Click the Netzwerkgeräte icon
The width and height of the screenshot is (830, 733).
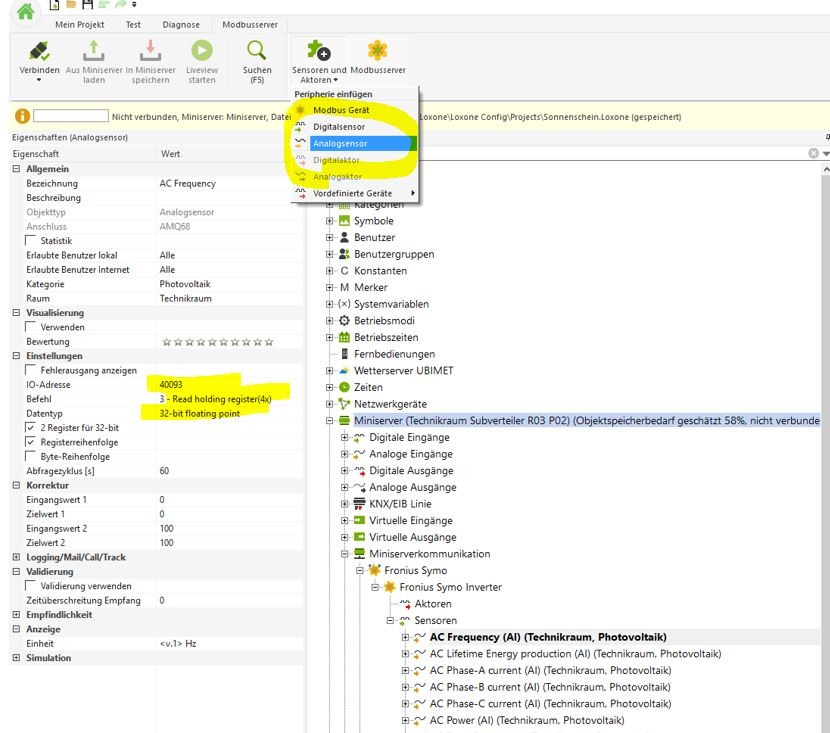point(344,404)
